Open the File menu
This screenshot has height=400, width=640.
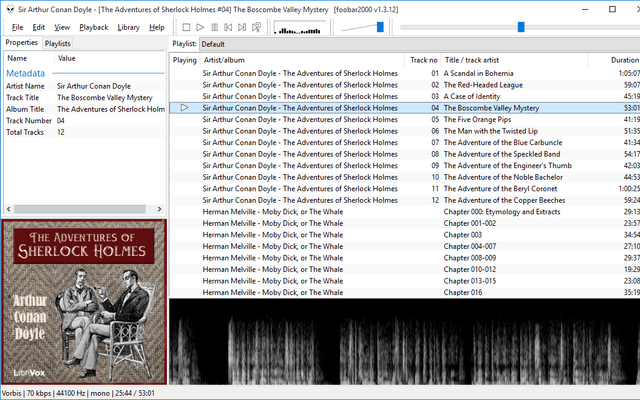18,27
